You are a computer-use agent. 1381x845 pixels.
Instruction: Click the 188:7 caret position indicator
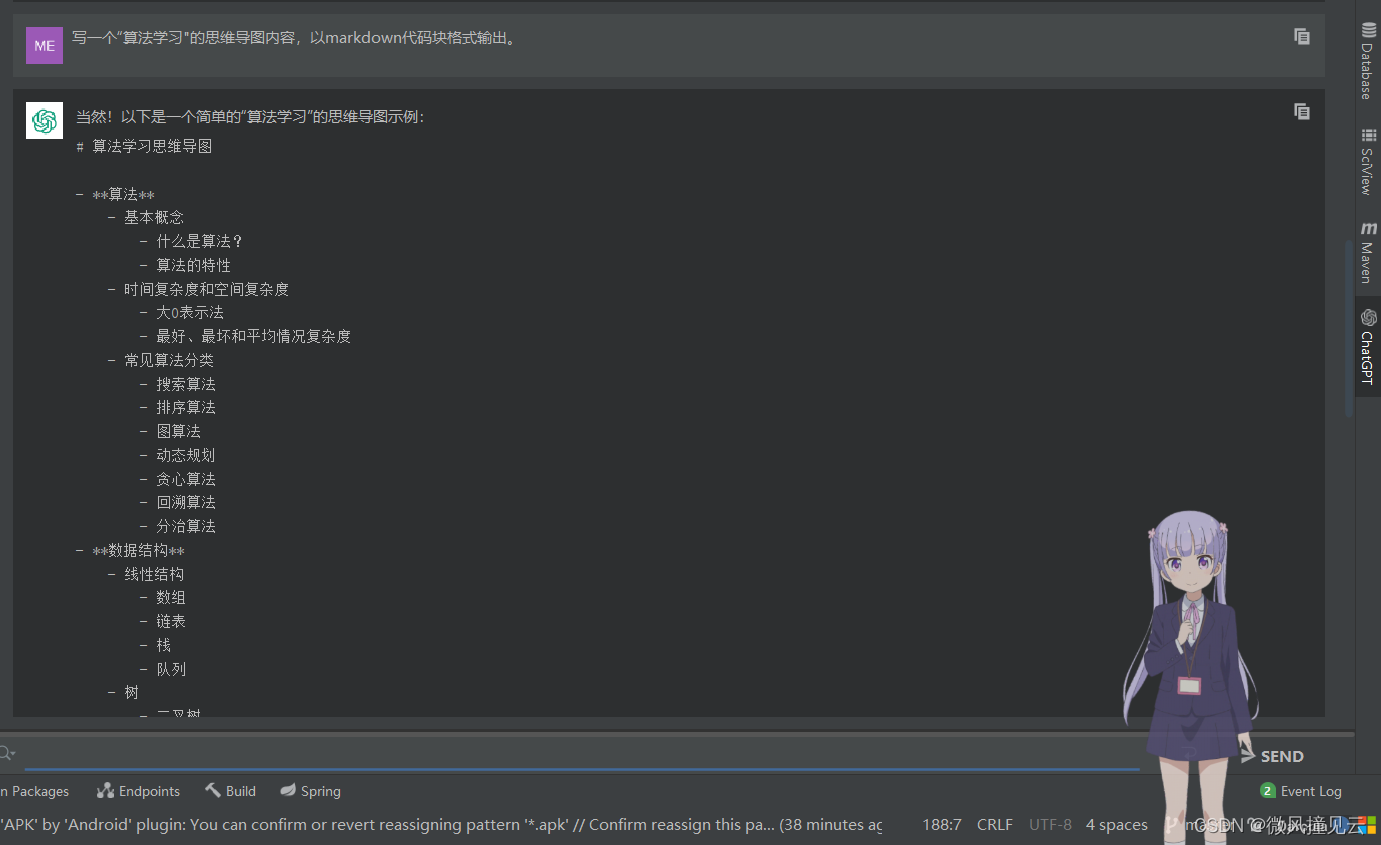click(941, 825)
